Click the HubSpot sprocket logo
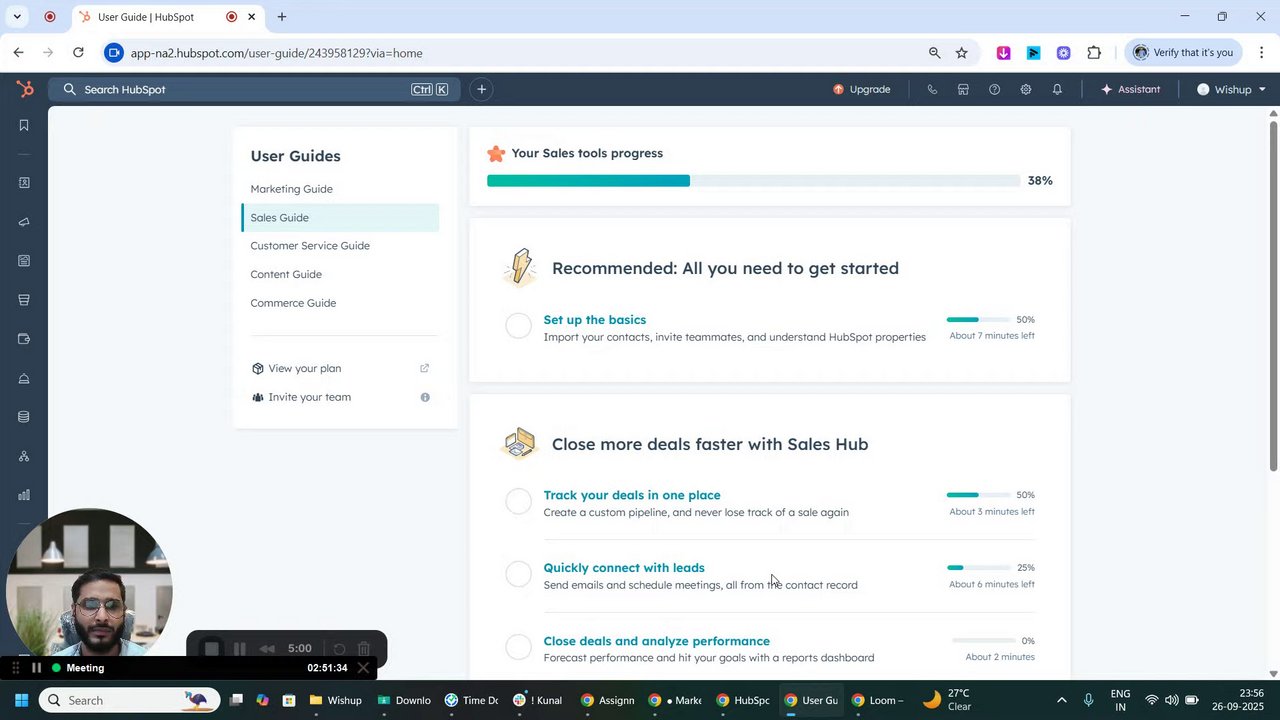Viewport: 1280px width, 720px height. coord(25,89)
